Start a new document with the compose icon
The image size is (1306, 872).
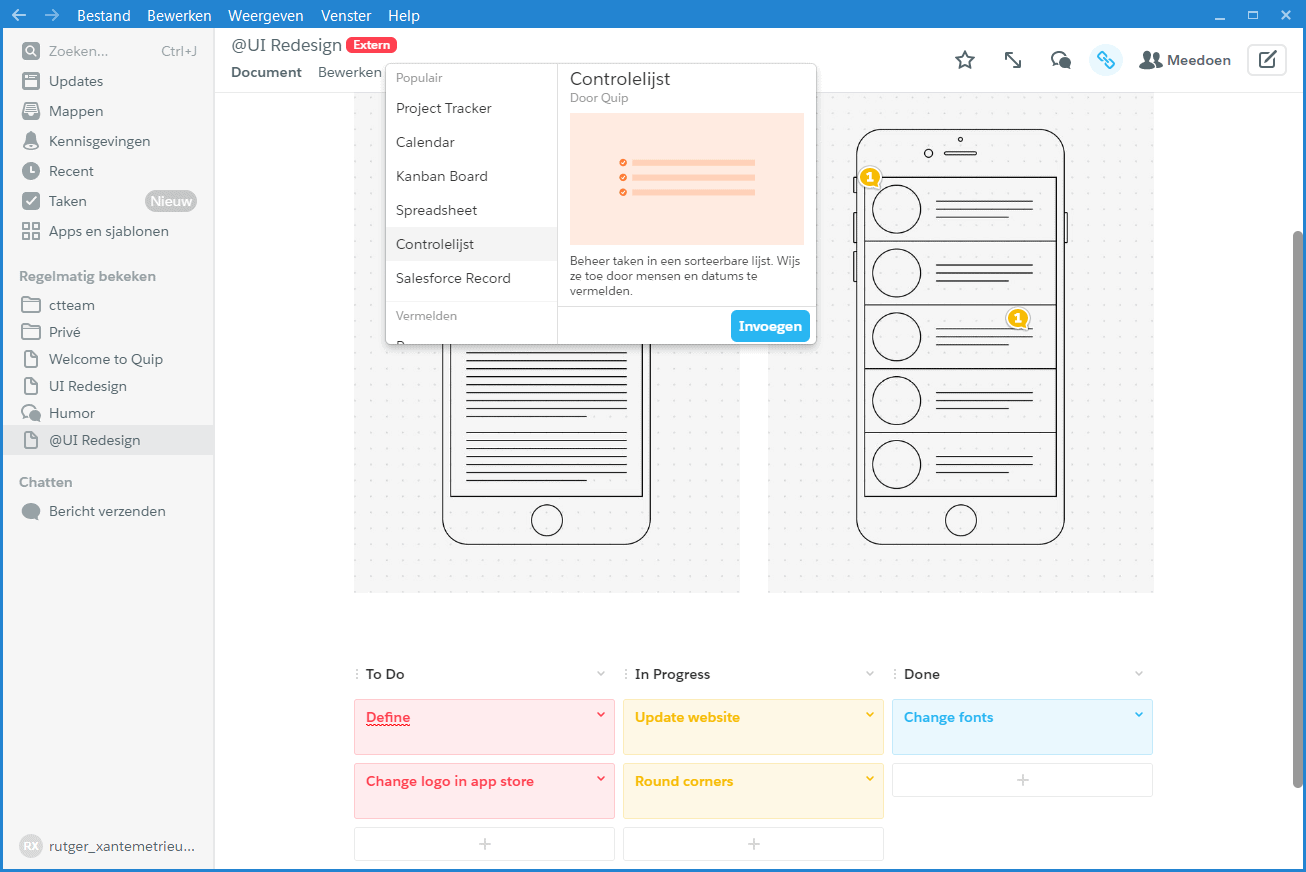(1267, 60)
